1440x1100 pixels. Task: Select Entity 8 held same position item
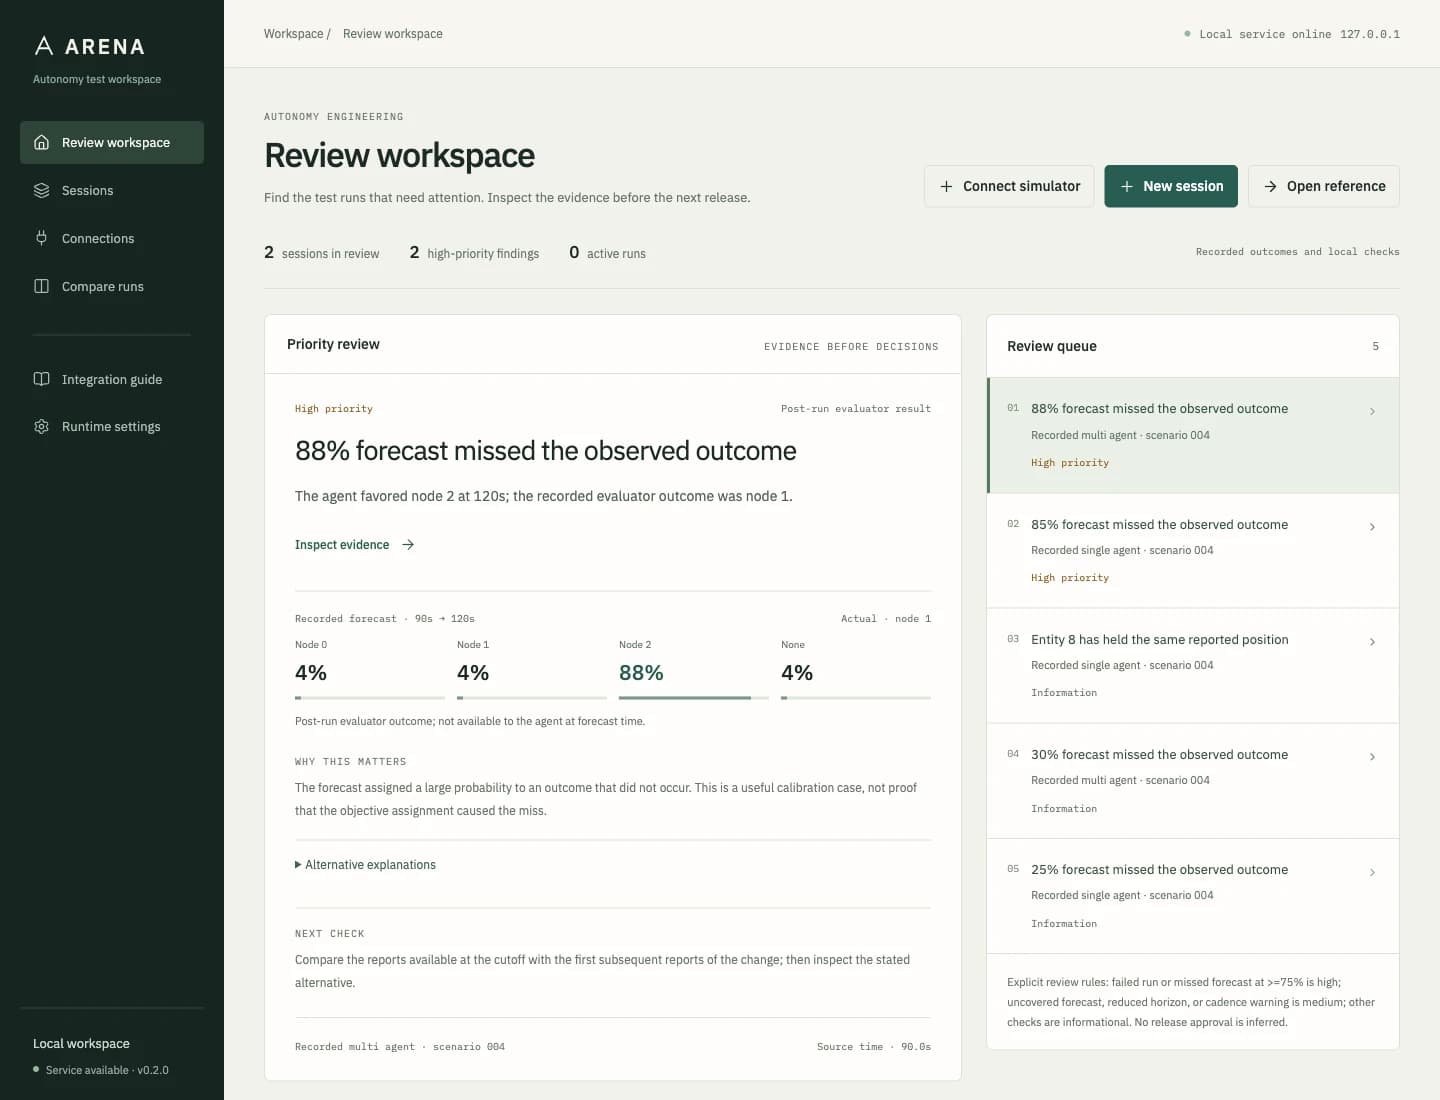1193,665
